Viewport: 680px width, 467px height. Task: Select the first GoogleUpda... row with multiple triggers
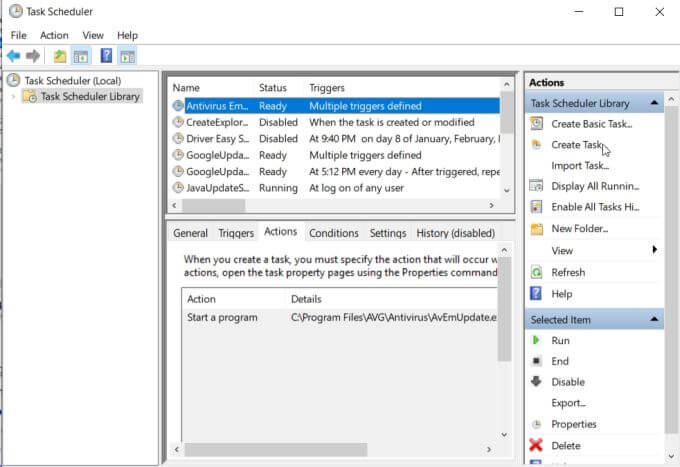(x=335, y=155)
